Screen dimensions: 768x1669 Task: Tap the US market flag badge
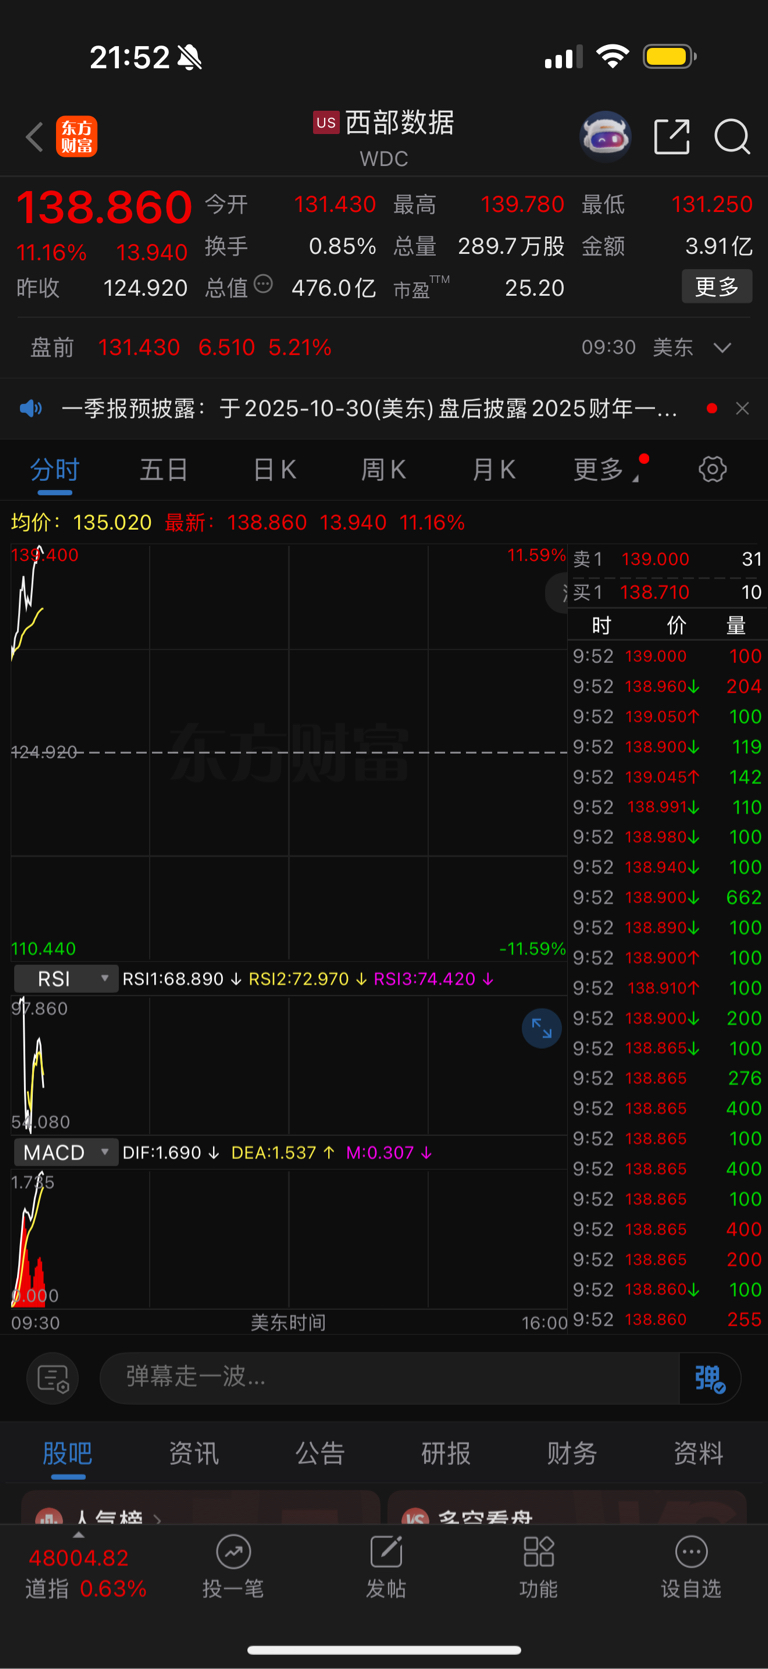pos(326,122)
